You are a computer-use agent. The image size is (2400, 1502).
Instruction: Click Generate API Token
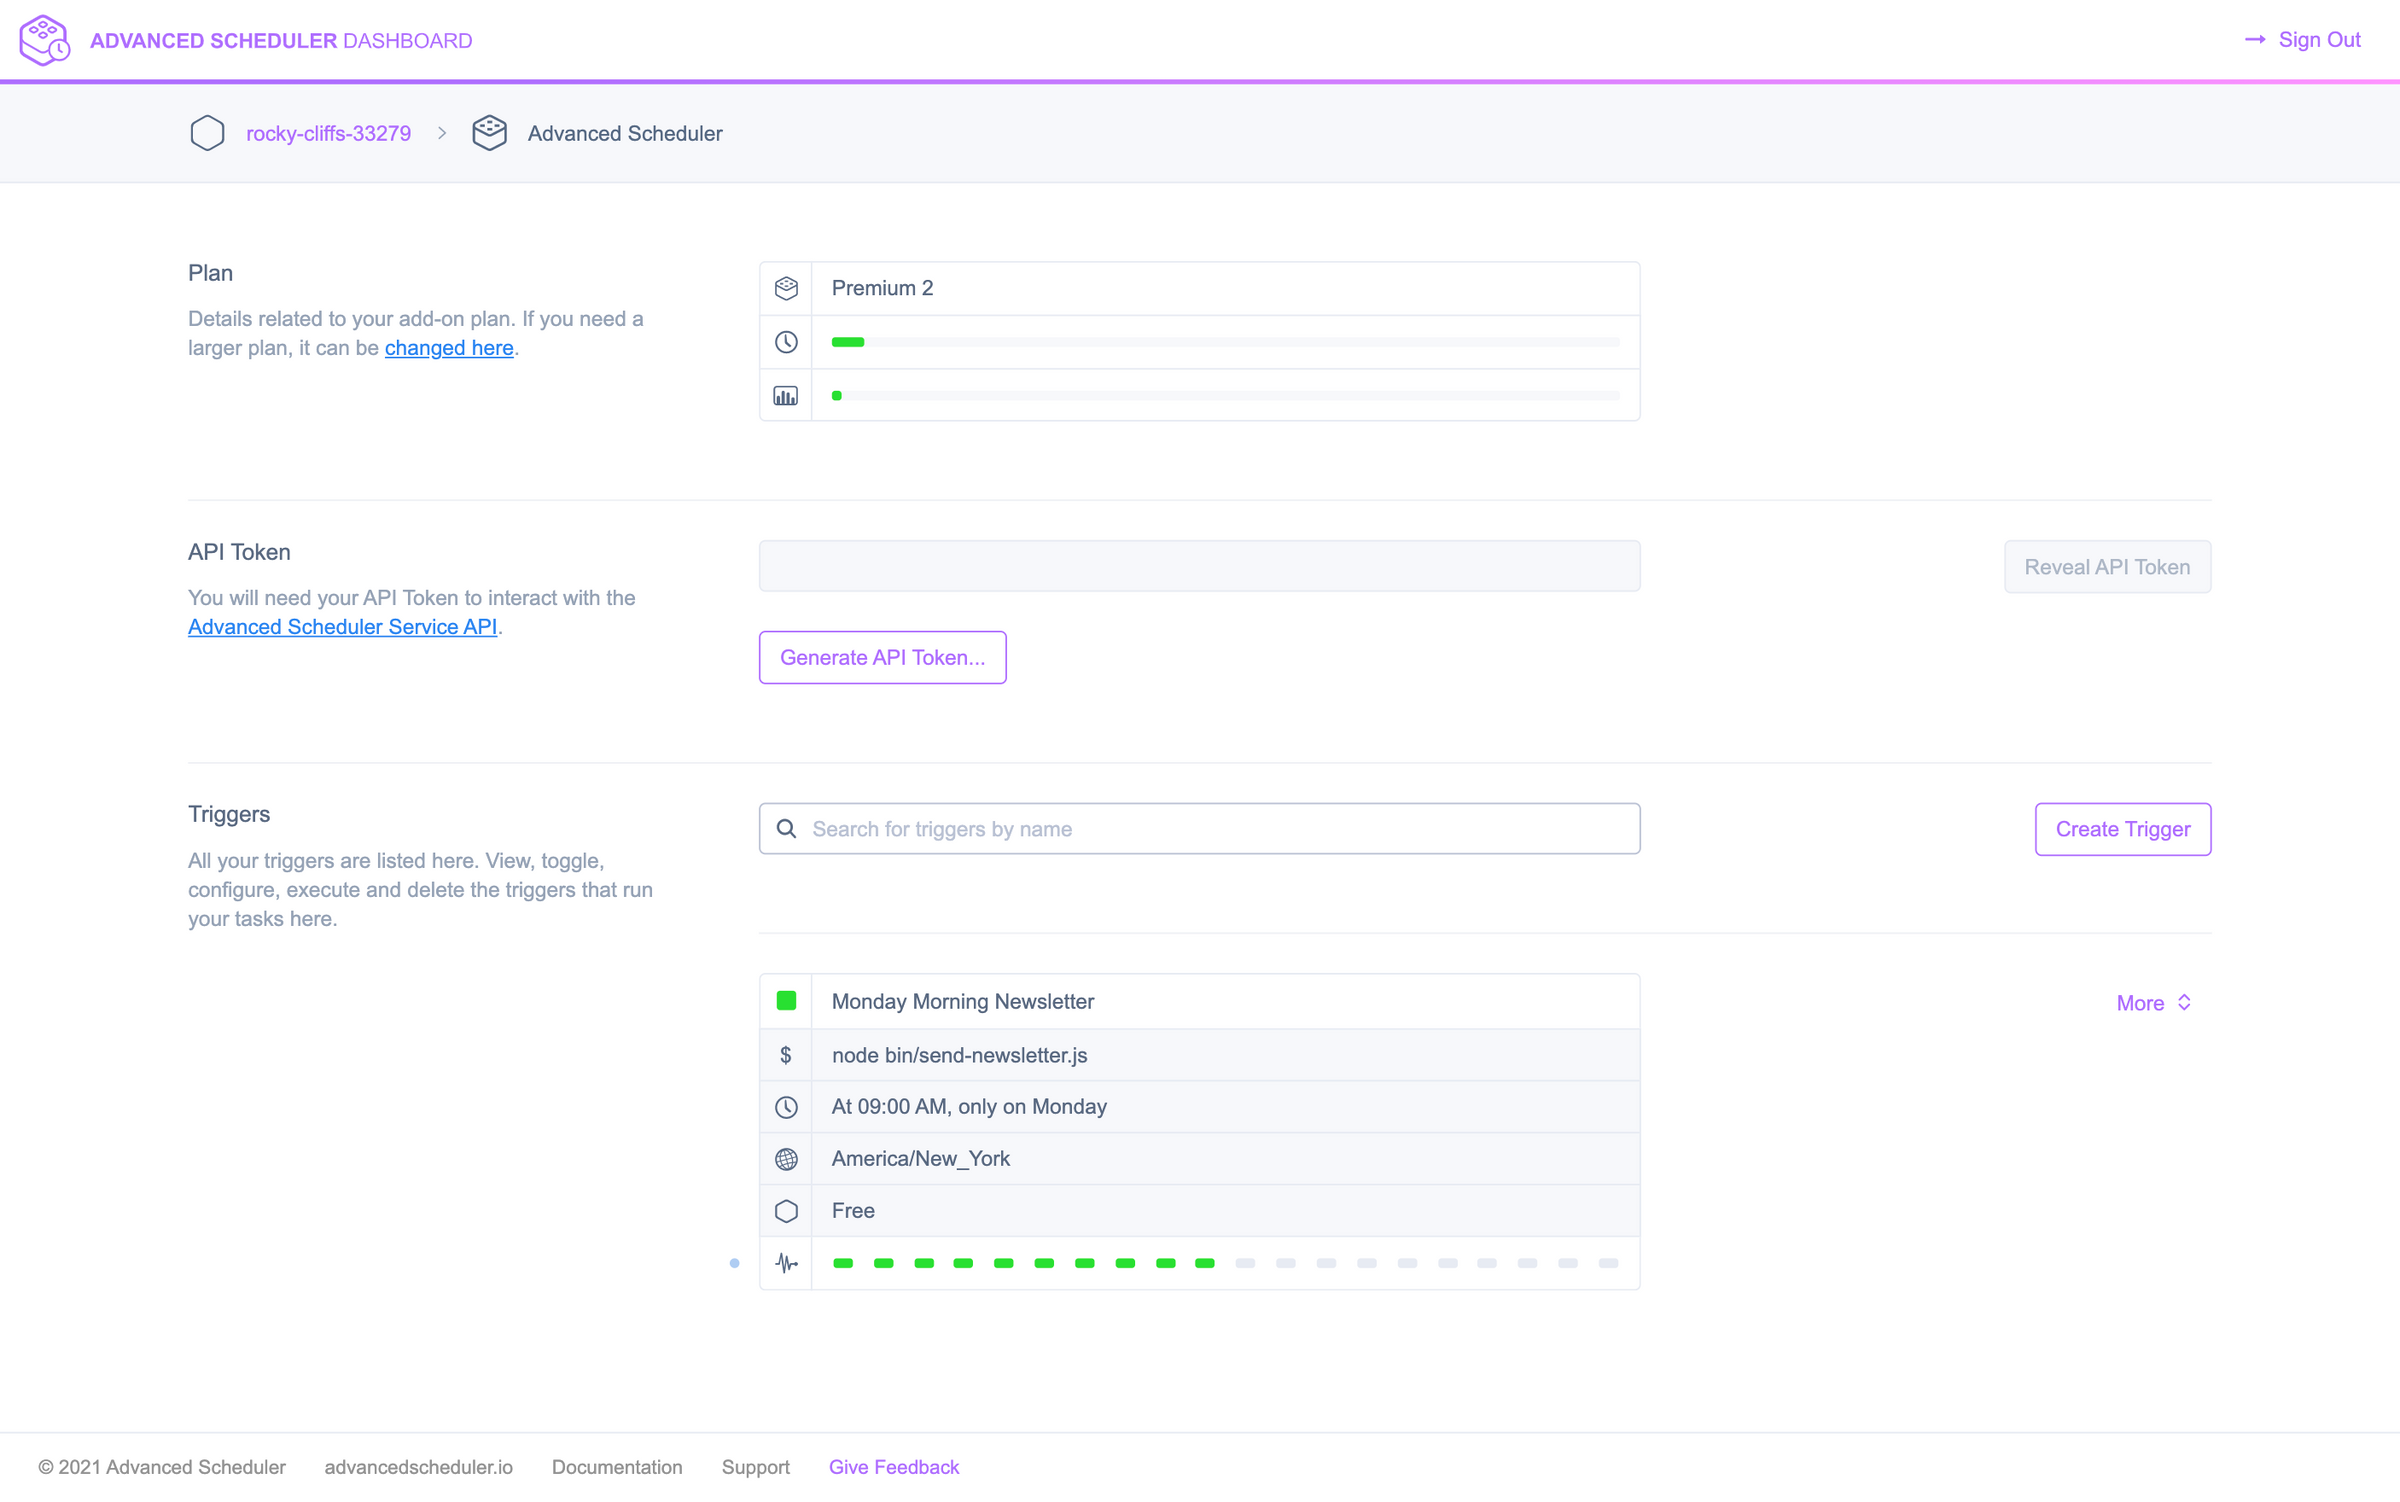click(x=881, y=657)
